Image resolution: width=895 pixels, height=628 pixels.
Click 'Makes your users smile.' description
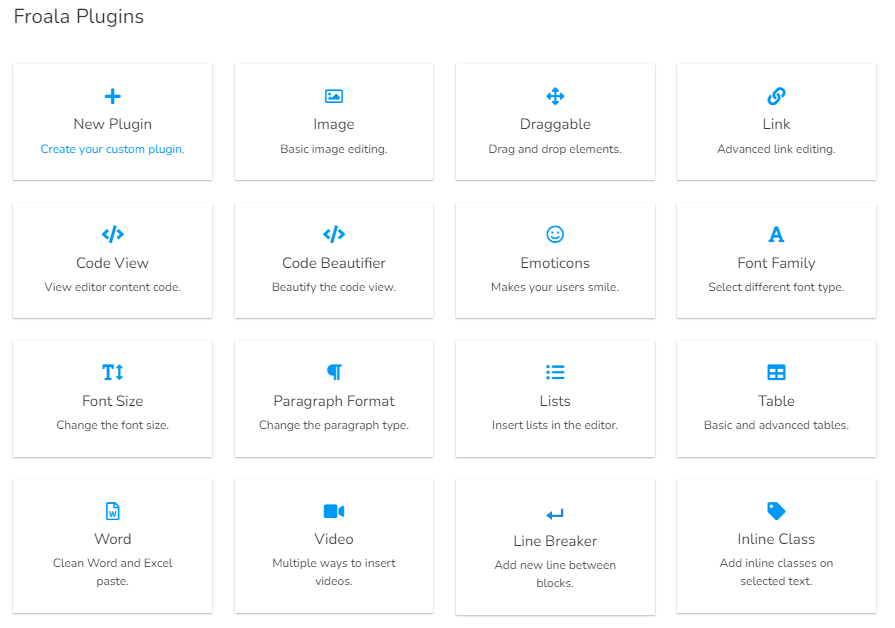tap(555, 287)
